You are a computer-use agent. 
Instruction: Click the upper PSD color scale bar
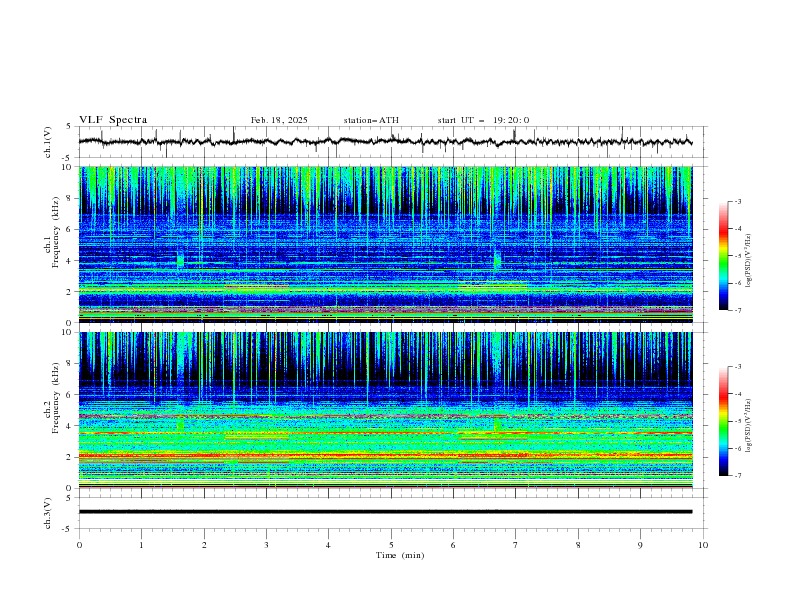click(x=723, y=256)
